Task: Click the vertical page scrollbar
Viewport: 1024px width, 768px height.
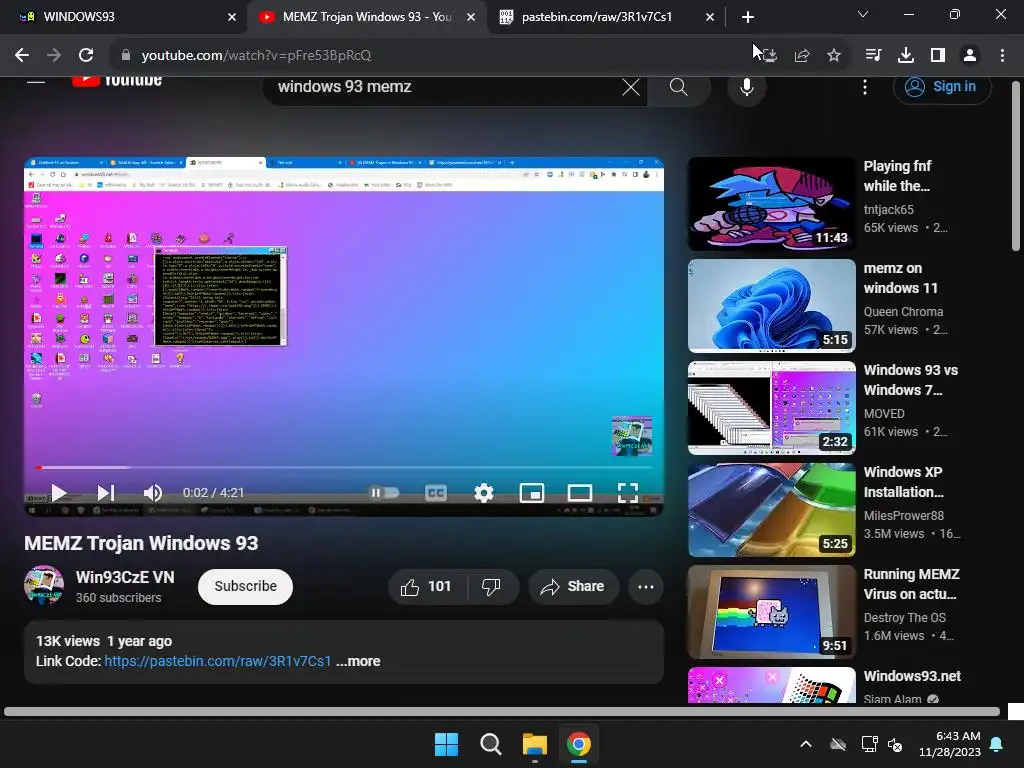Action: [1015, 166]
